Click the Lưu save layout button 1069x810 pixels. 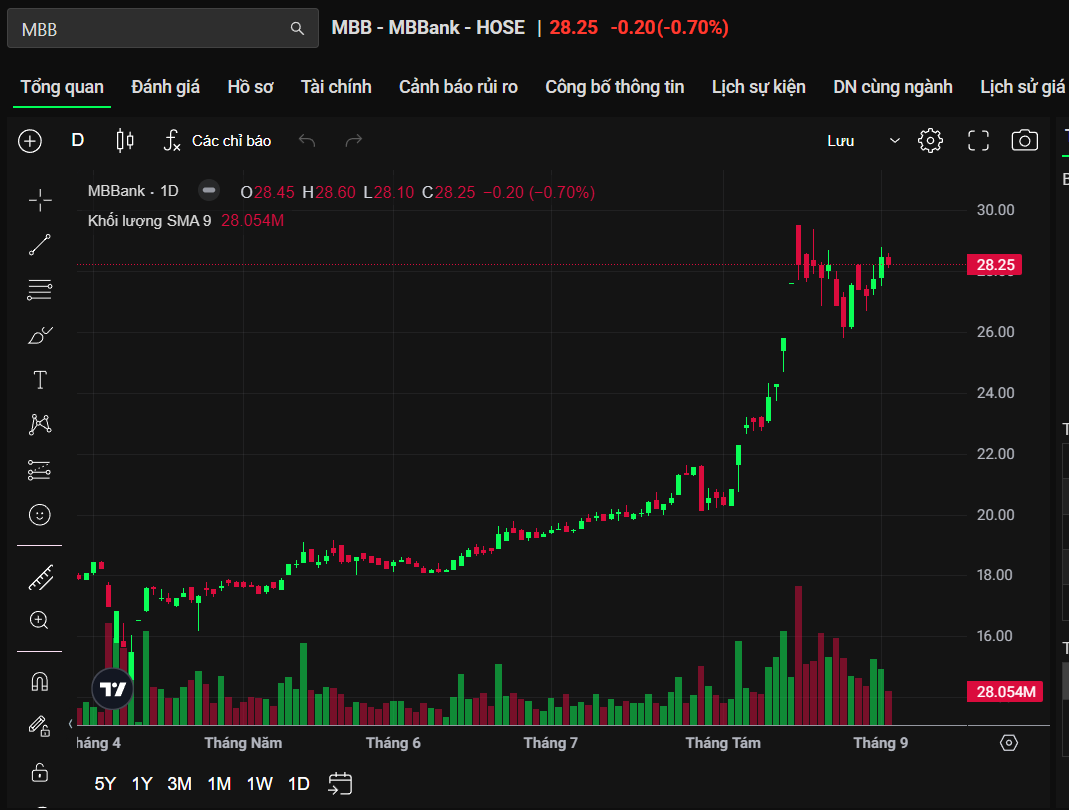pos(841,141)
